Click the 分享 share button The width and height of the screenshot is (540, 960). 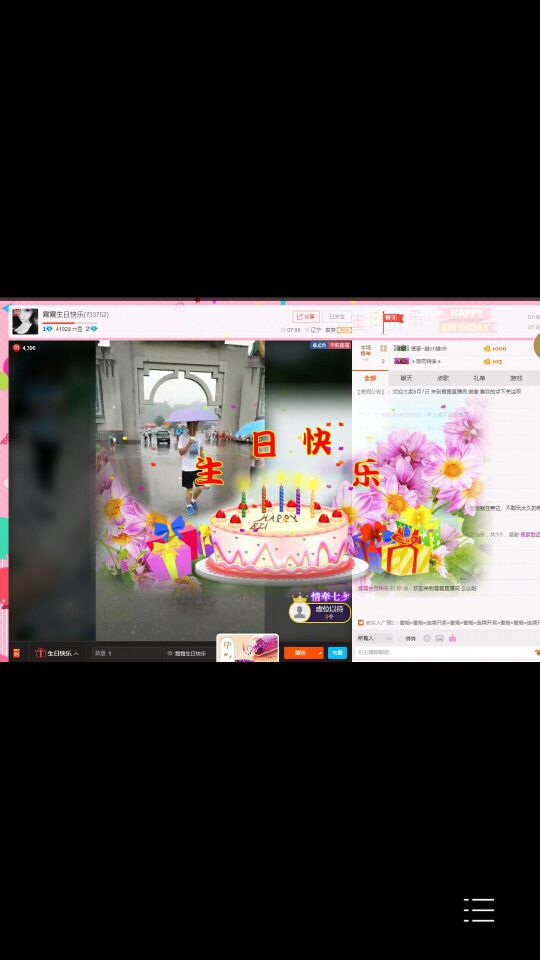[306, 317]
